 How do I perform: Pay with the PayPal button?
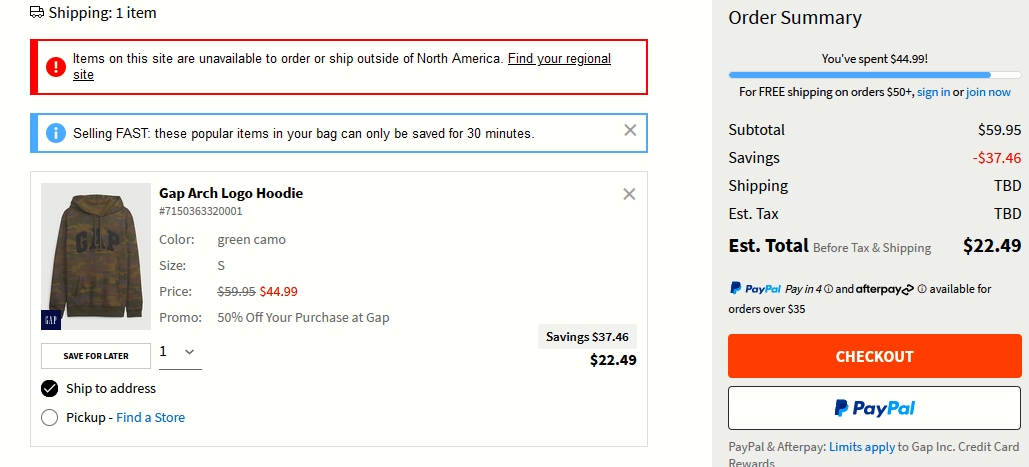point(874,408)
